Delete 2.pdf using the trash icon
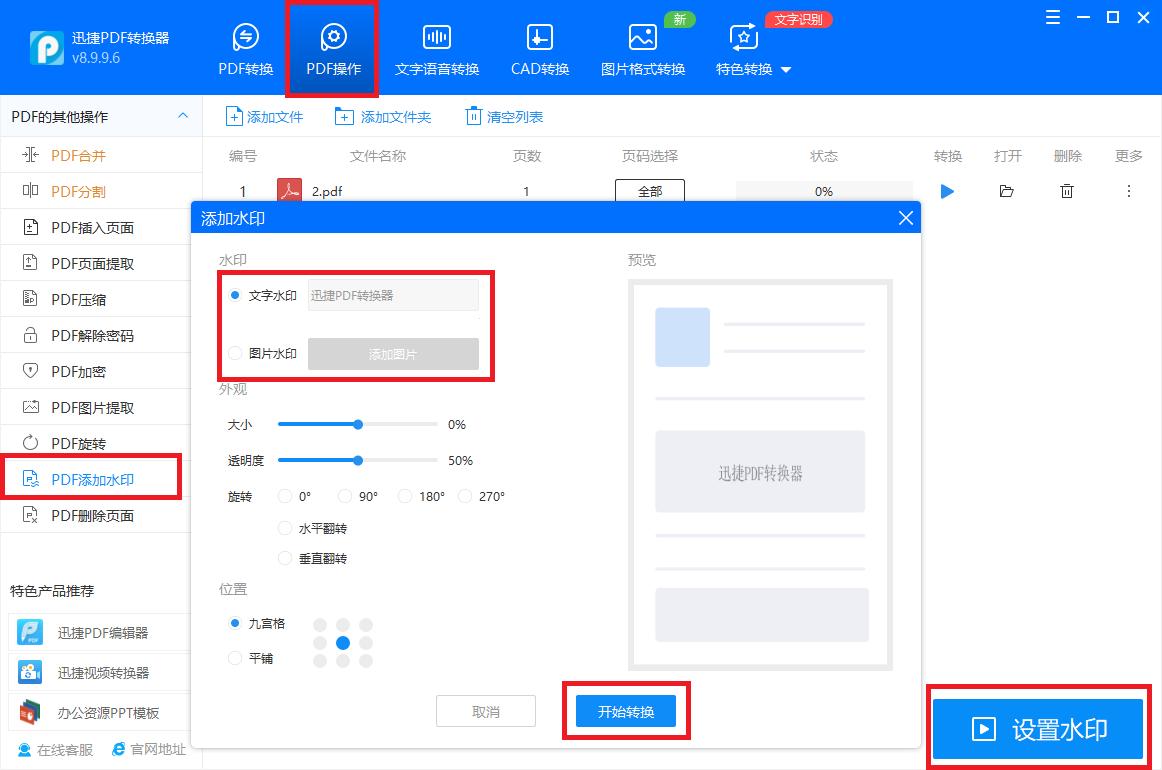 pyautogui.click(x=1067, y=191)
